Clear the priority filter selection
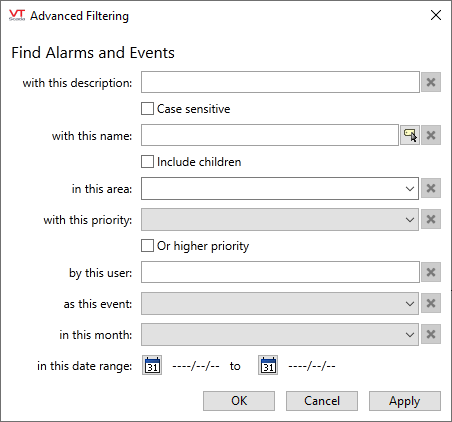The height and width of the screenshot is (422, 452). tap(431, 219)
